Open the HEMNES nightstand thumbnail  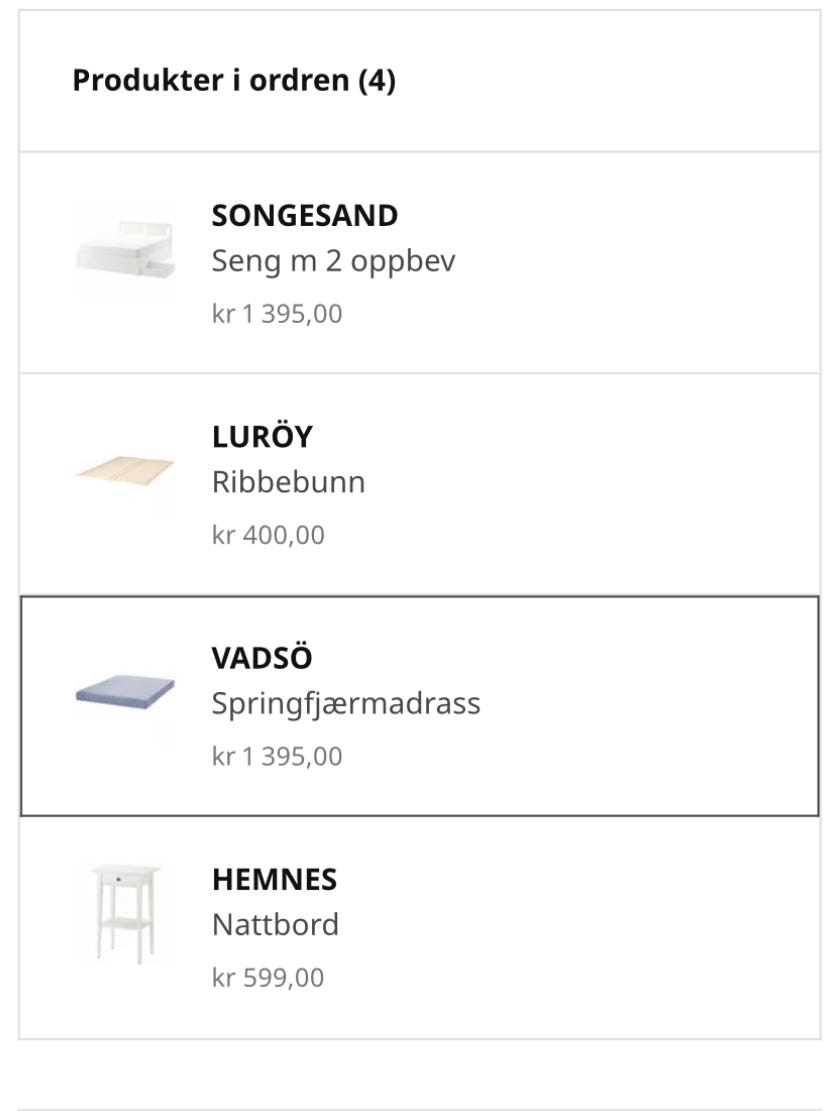[x=125, y=915]
